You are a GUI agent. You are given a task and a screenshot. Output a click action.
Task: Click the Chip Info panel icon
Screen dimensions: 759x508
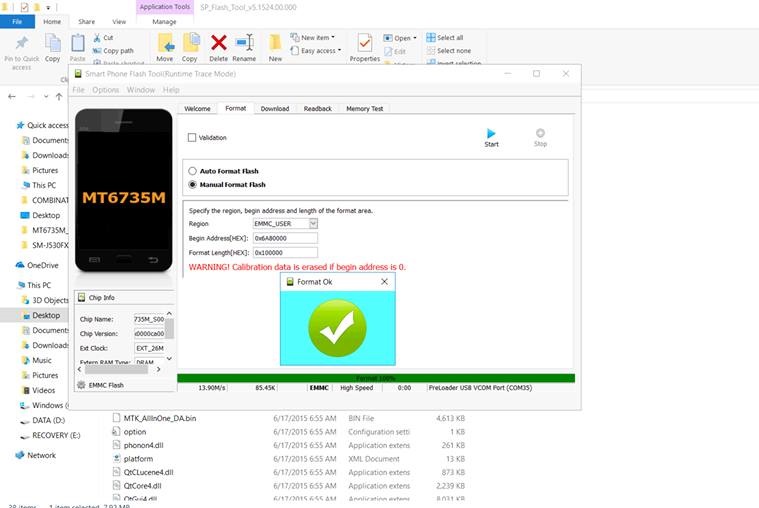point(82,297)
